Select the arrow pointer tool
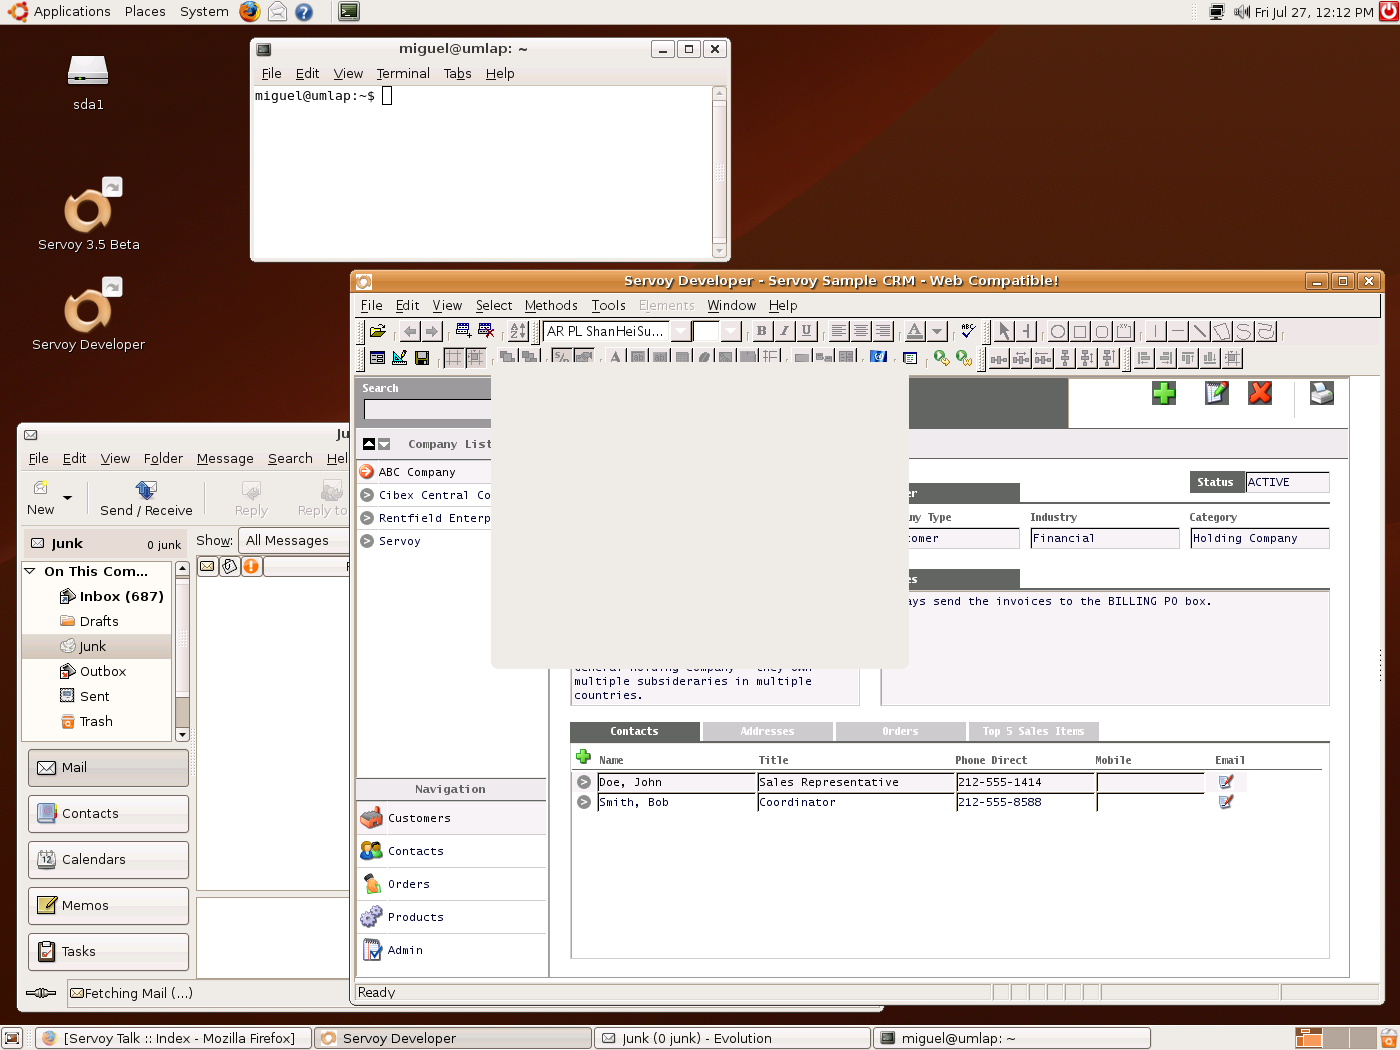Viewport: 1400px width, 1050px height. [x=1004, y=331]
